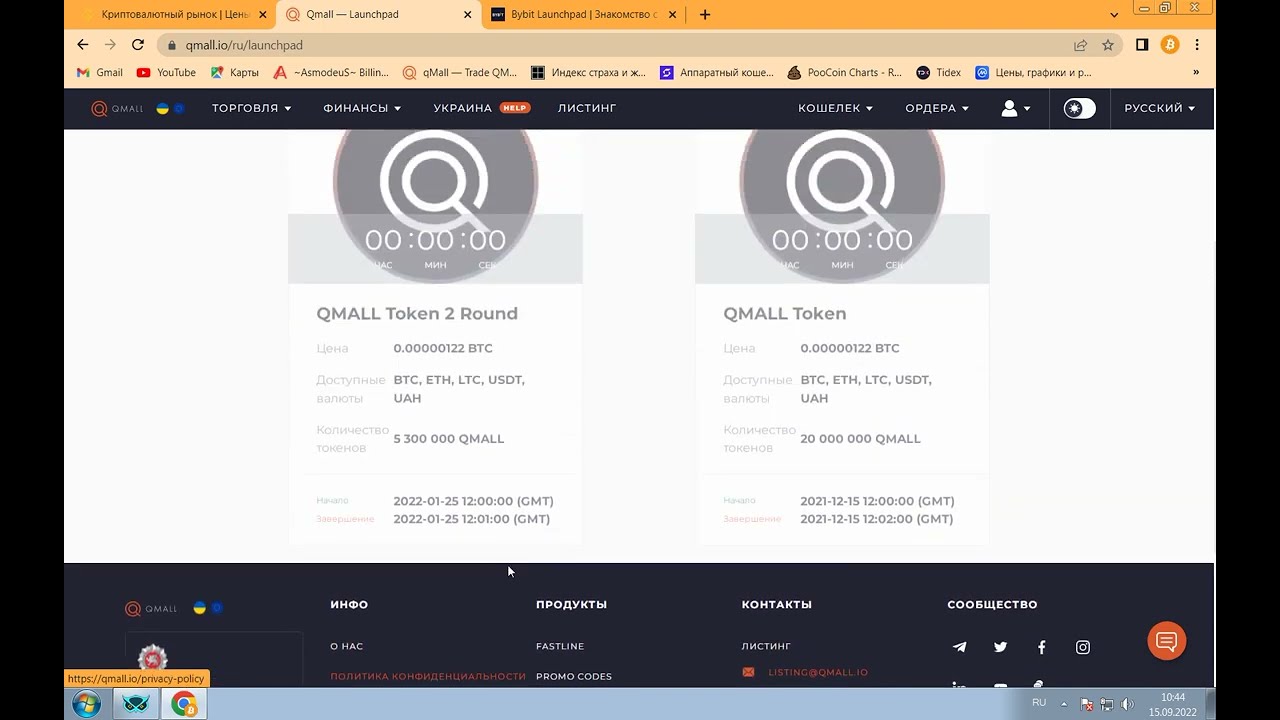This screenshot has width=1280, height=720.
Task: Click the QMALL Token 2 Round title
Action: coord(417,314)
